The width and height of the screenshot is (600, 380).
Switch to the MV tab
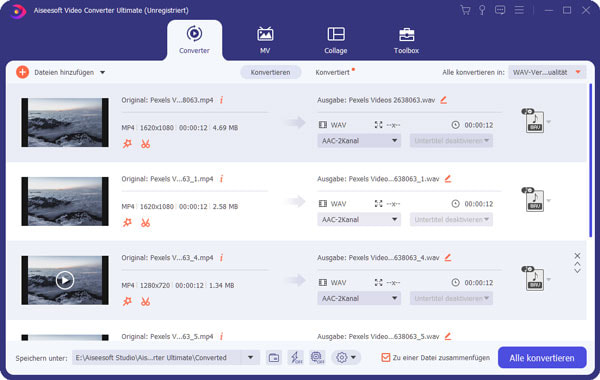pyautogui.click(x=265, y=40)
